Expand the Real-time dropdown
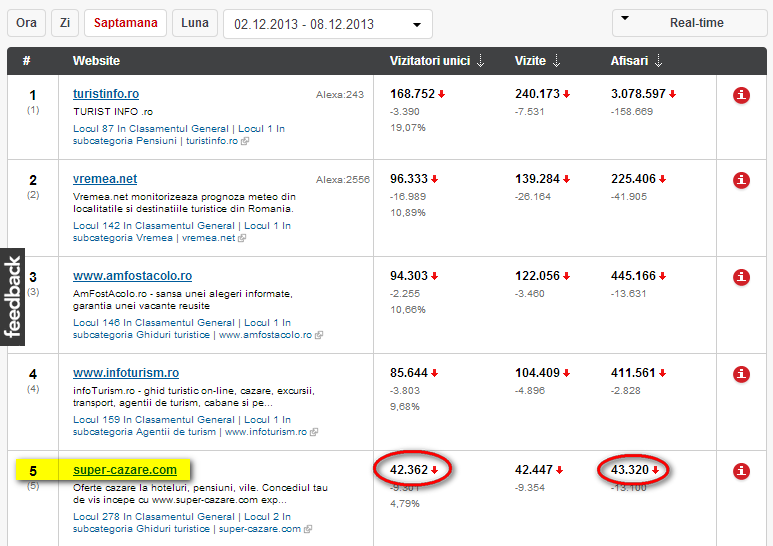This screenshot has width=773, height=546. coord(683,23)
